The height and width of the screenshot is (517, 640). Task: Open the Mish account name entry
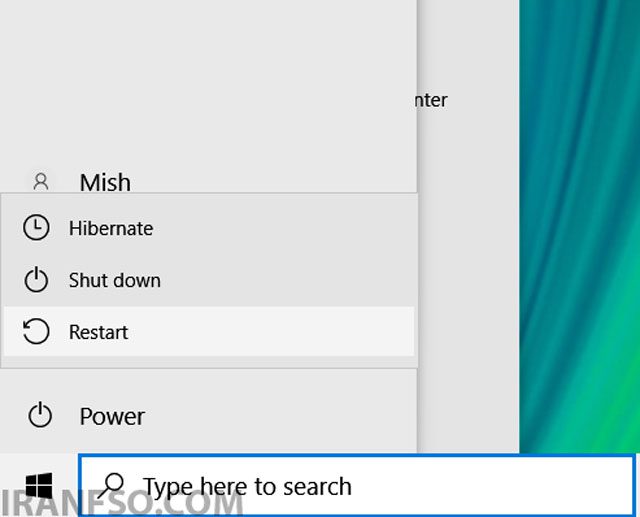105,182
